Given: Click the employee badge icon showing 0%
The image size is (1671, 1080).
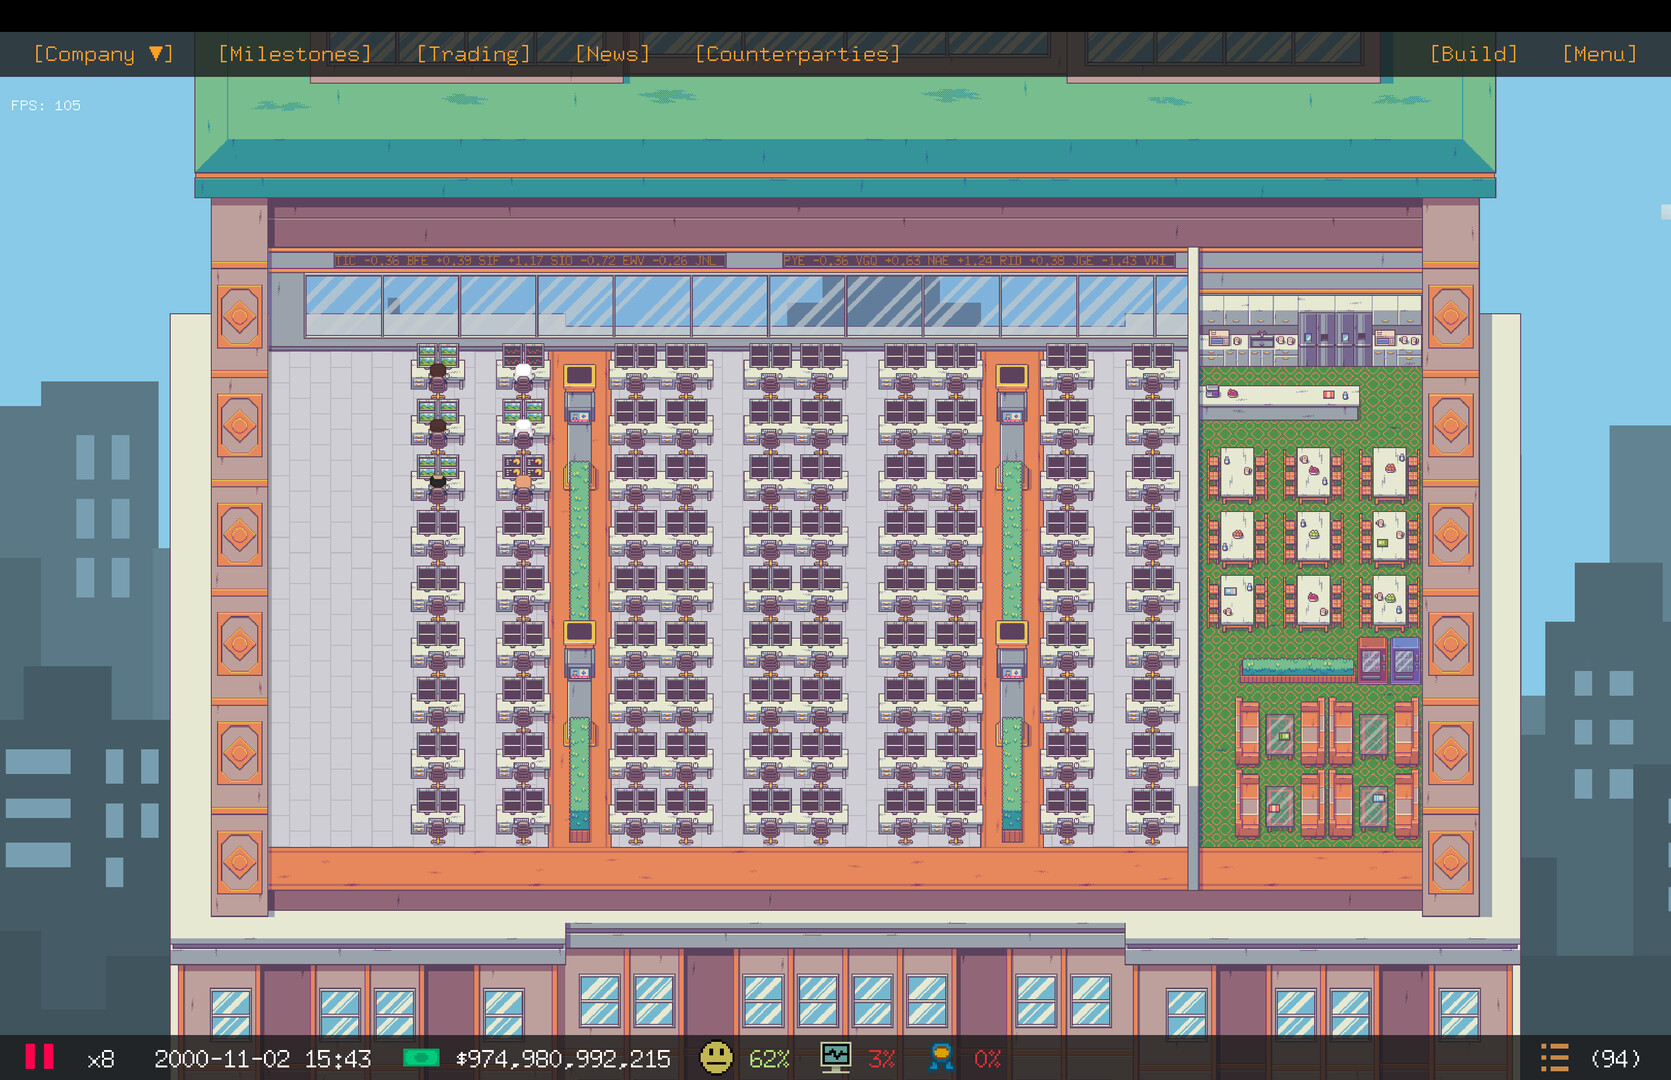Looking at the screenshot, I should pyautogui.click(x=941, y=1057).
